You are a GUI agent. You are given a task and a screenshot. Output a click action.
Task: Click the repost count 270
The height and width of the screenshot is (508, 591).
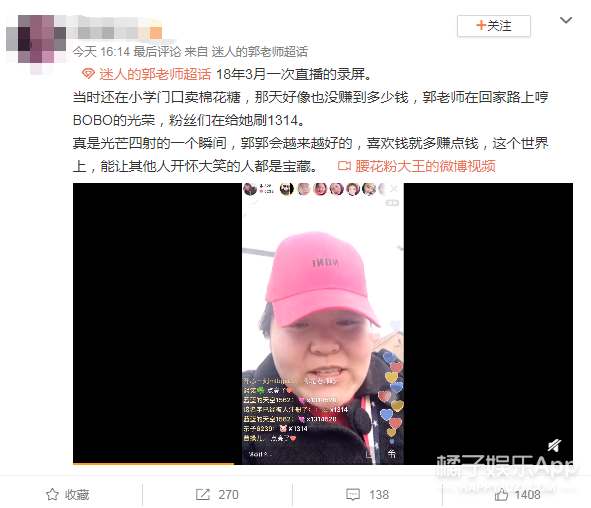pyautogui.click(x=228, y=494)
